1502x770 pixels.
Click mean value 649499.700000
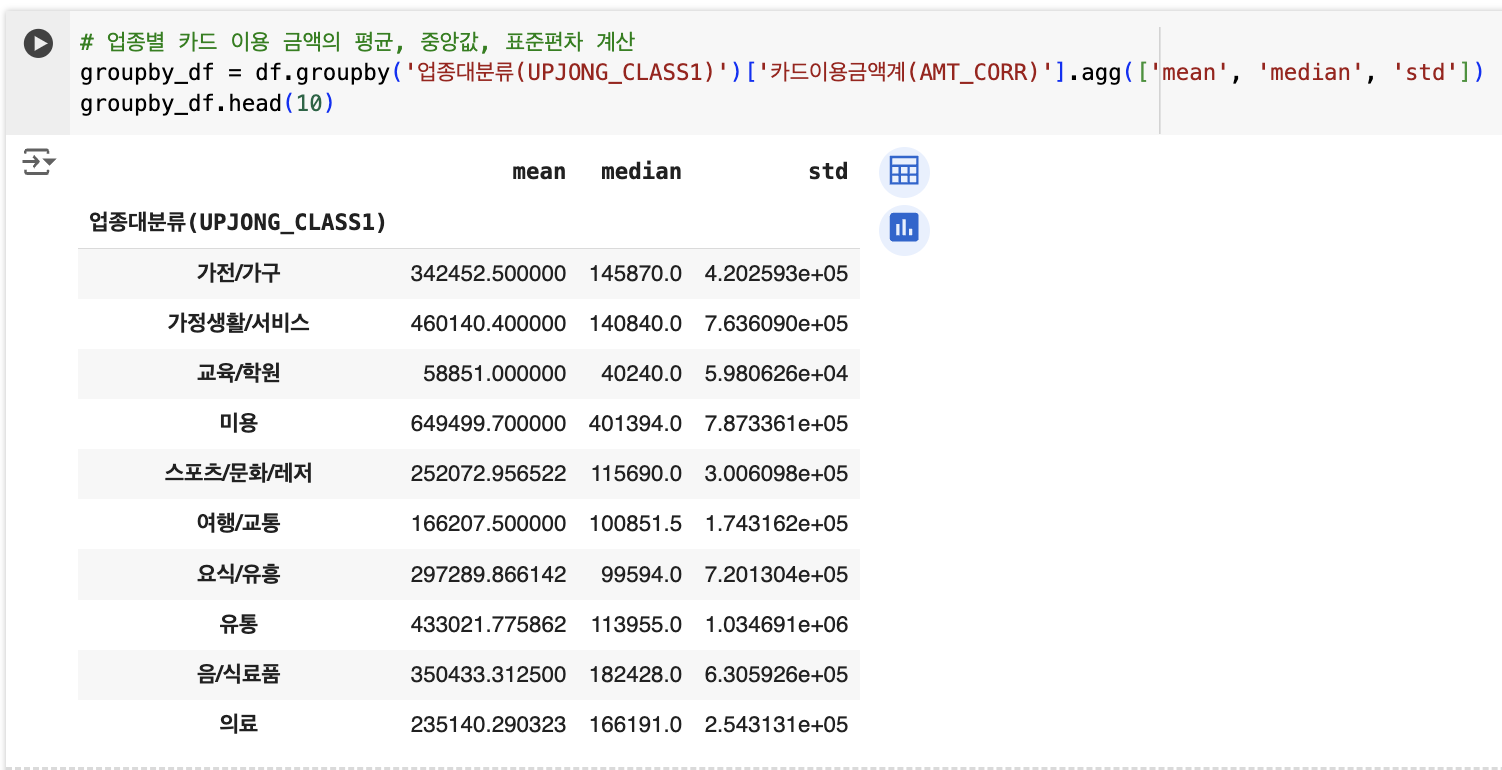[x=488, y=423]
